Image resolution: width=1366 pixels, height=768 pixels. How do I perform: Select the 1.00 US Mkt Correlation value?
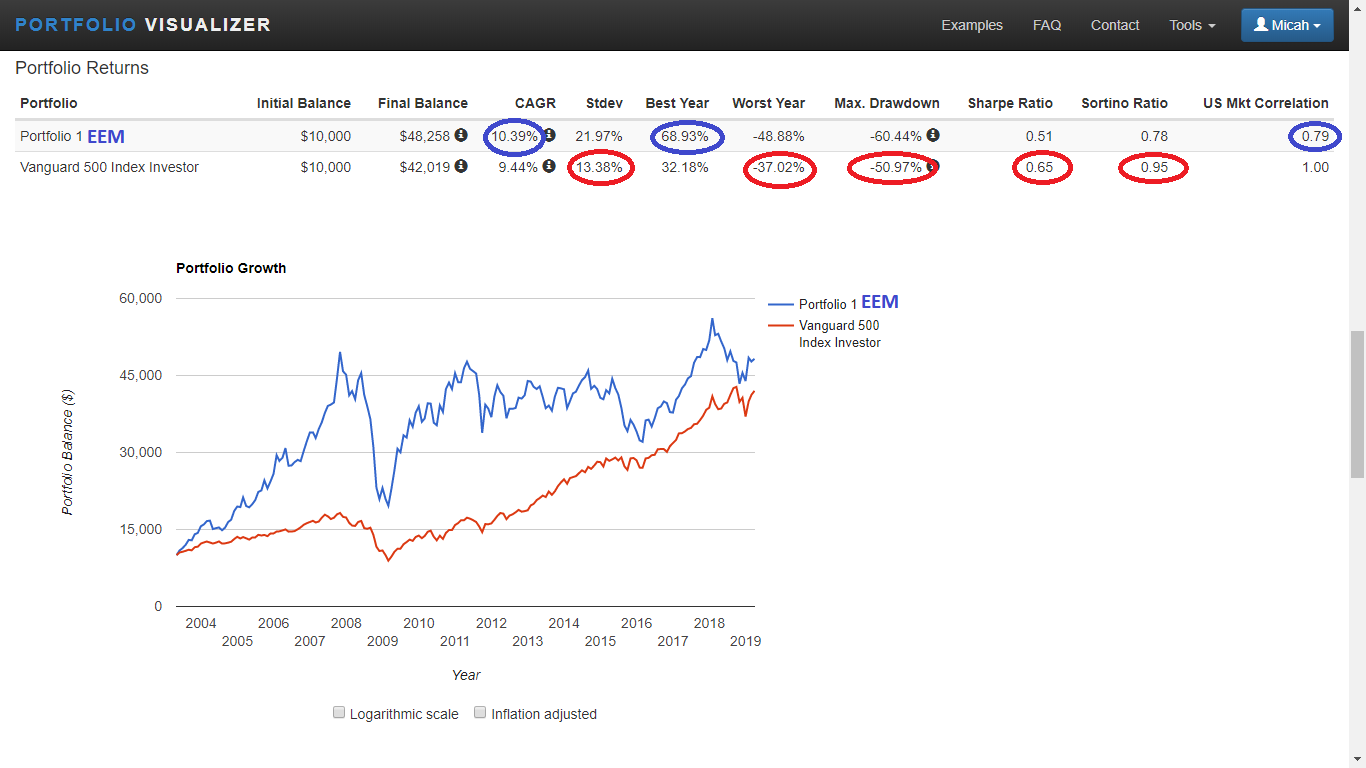click(x=1316, y=167)
